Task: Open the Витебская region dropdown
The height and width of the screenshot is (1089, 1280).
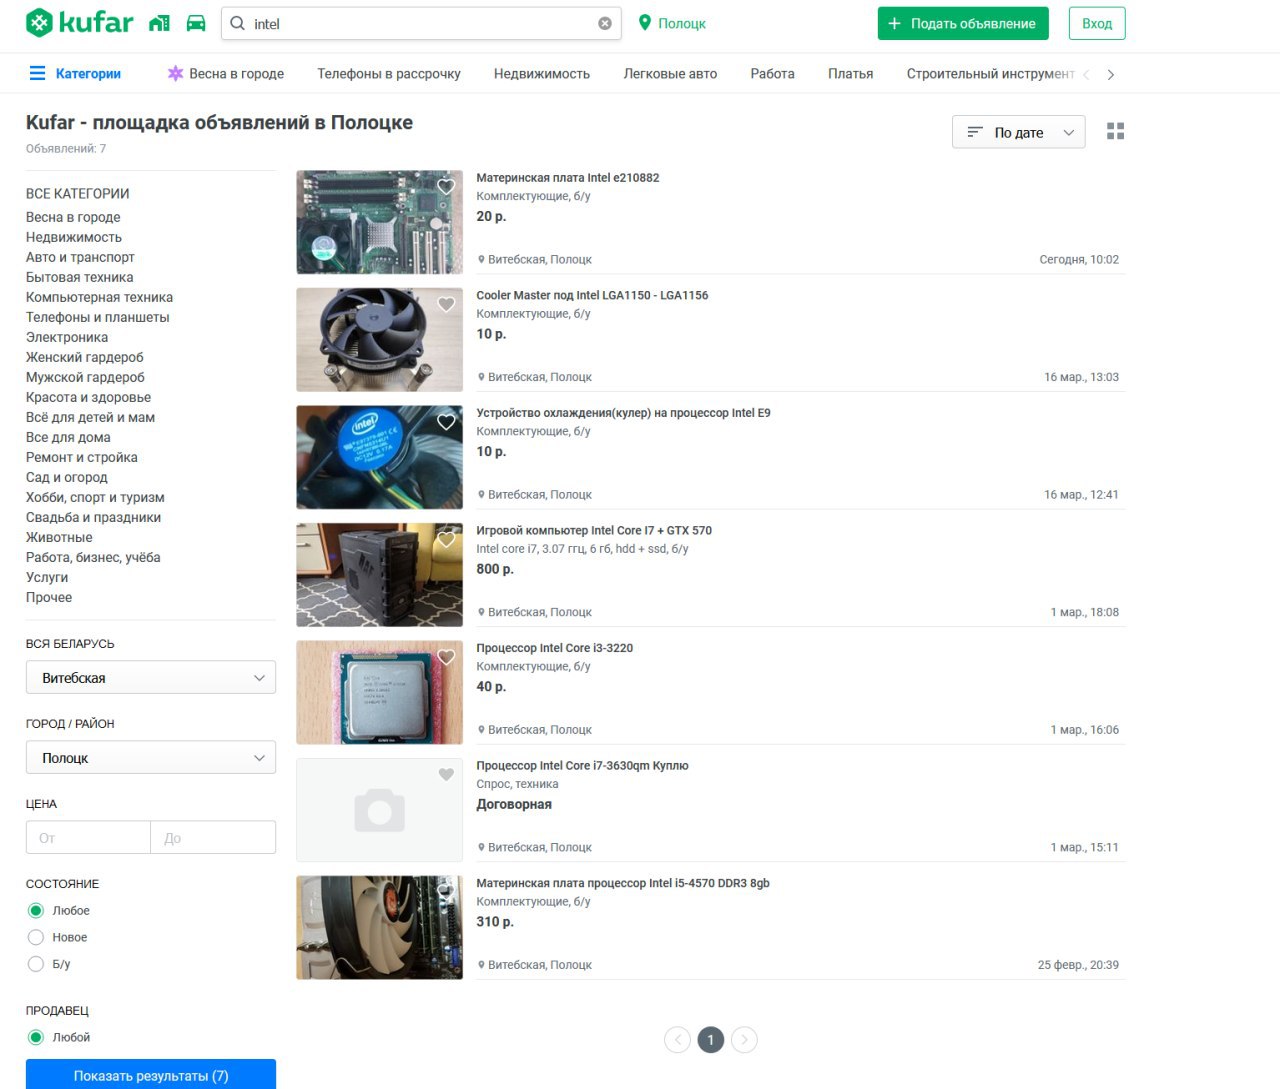Action: [151, 677]
